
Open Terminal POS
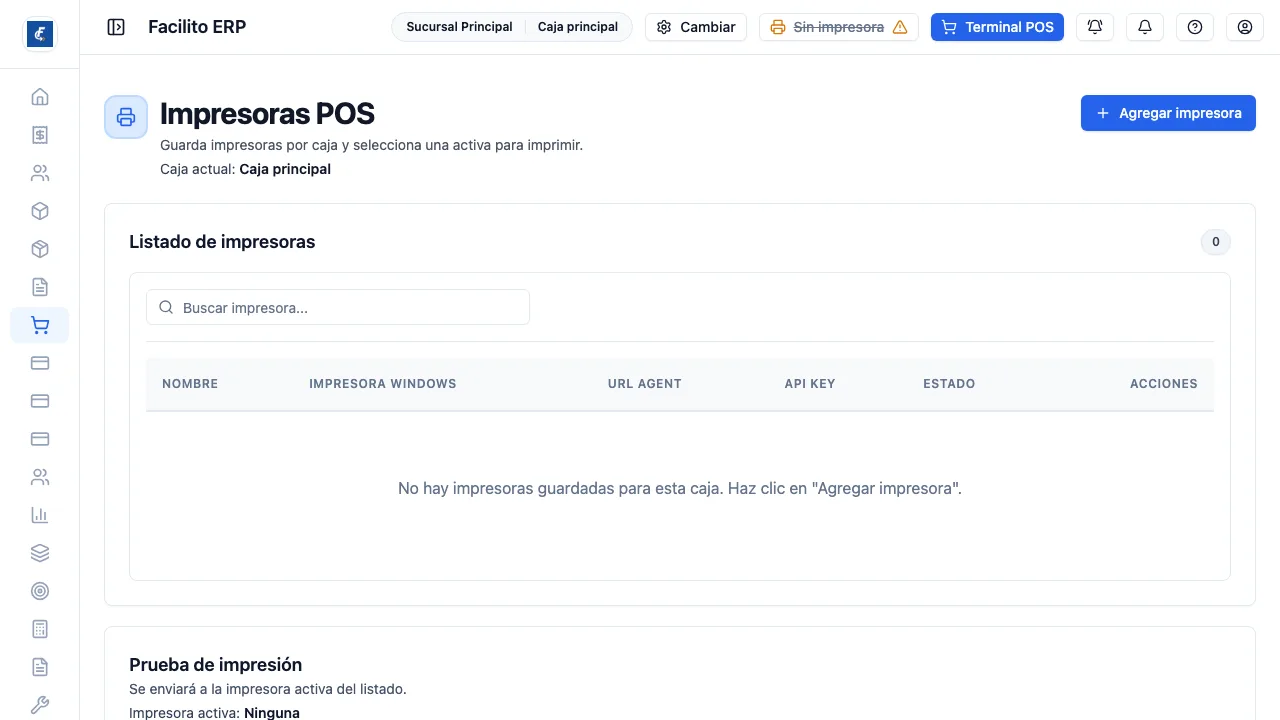point(997,27)
